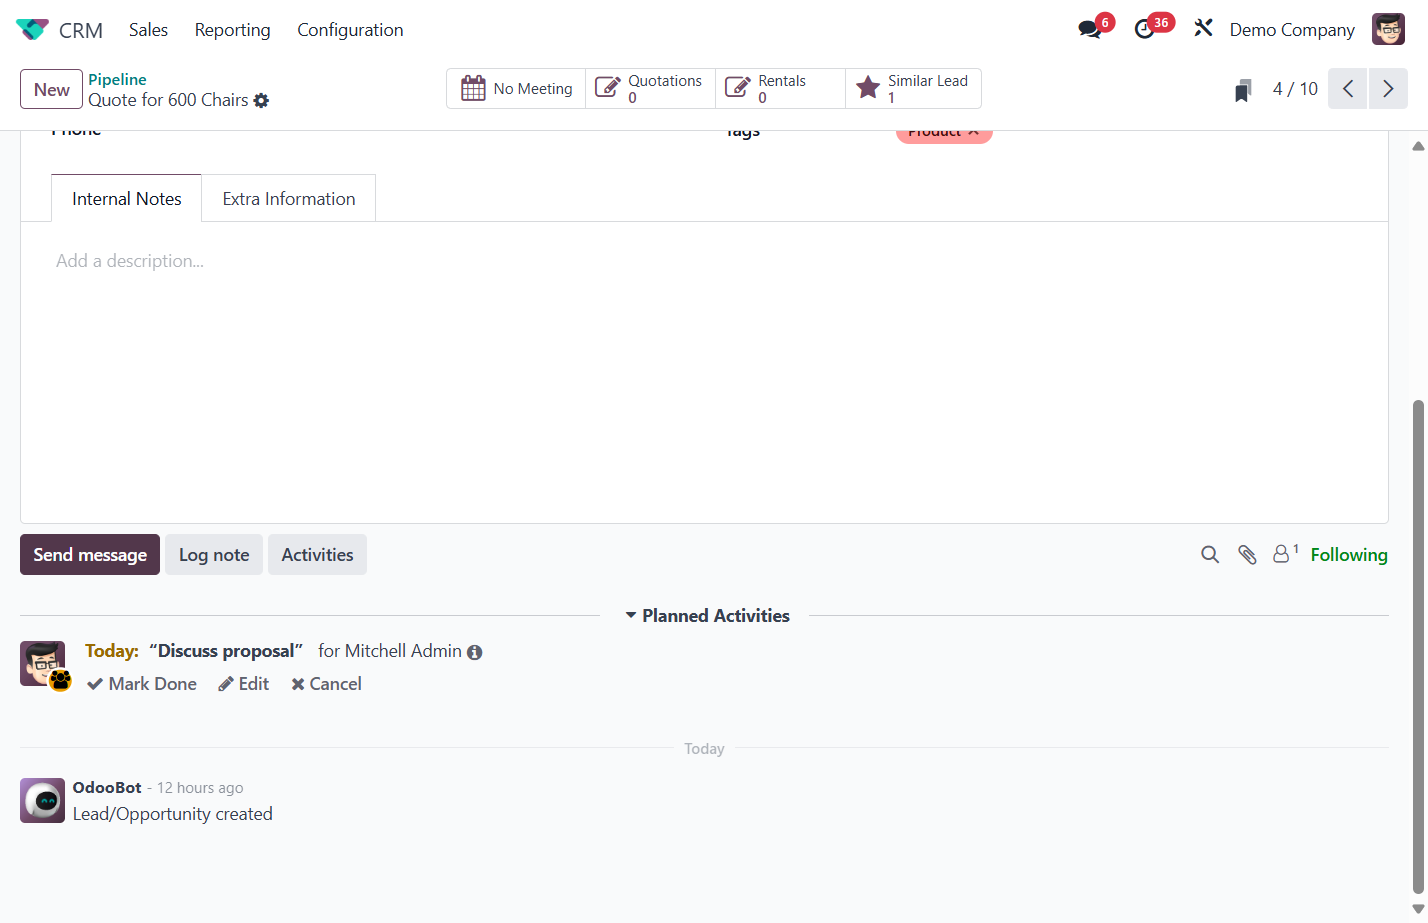Switch to the Extra Information tab
The width and height of the screenshot is (1428, 923).
289,198
